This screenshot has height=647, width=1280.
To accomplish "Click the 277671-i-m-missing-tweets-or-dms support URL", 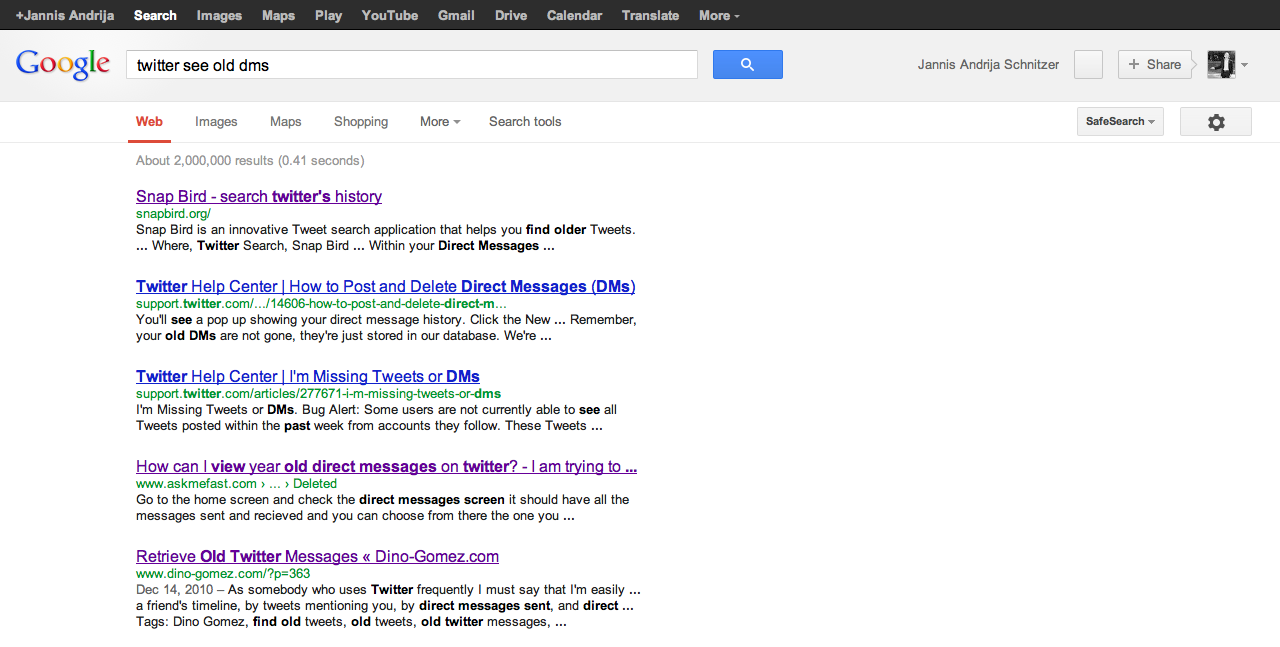I will pyautogui.click(x=318, y=393).
